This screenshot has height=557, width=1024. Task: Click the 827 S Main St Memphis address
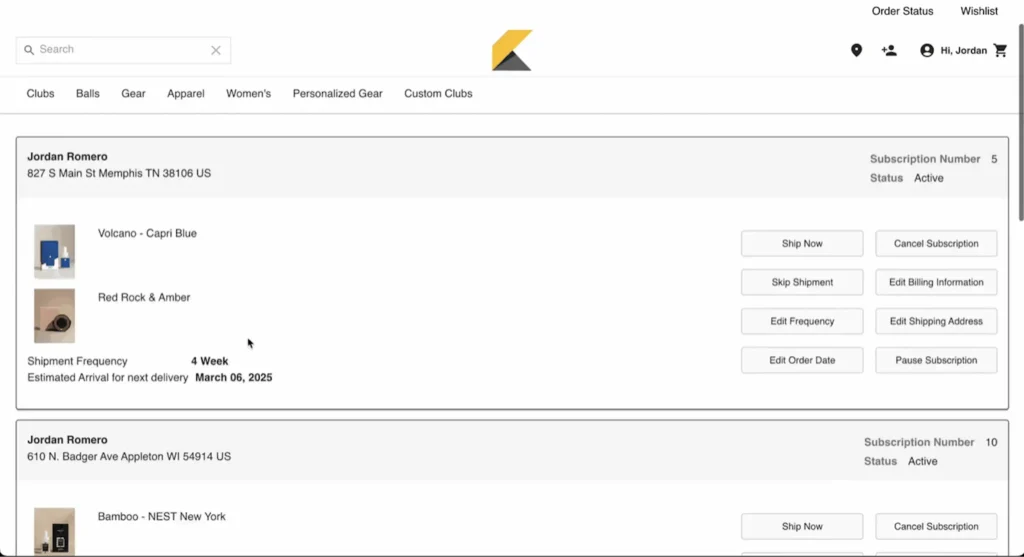(x=119, y=173)
